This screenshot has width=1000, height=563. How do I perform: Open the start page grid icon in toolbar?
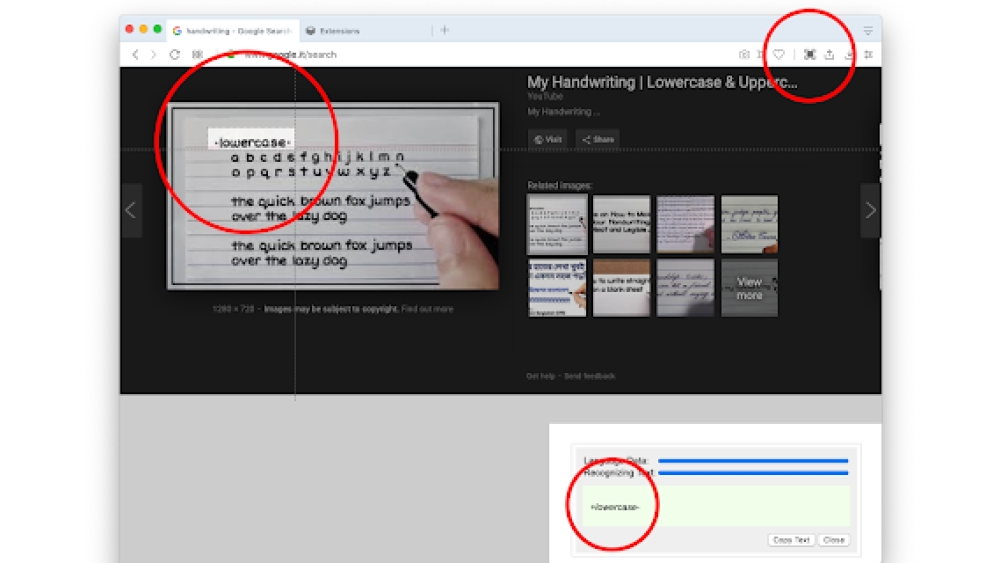[x=198, y=55]
